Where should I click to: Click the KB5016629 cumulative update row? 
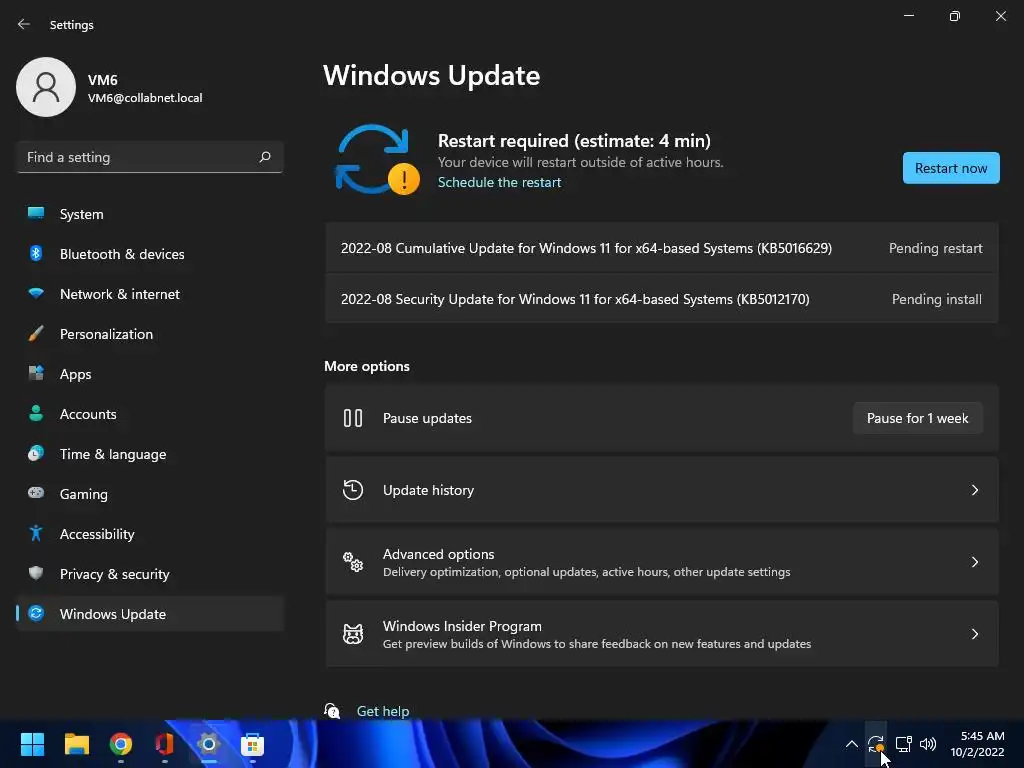[x=662, y=248]
